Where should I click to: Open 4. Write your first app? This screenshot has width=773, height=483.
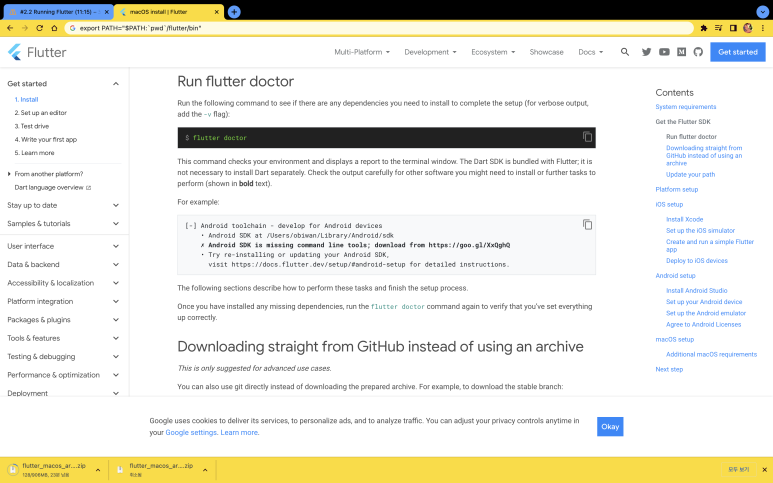point(45,139)
